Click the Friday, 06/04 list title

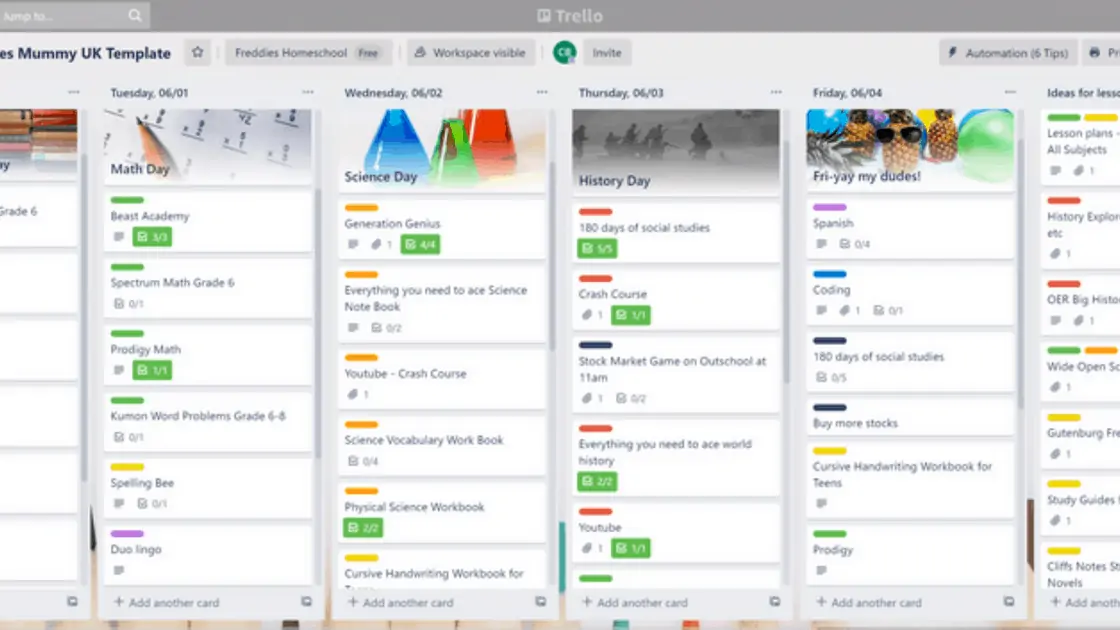point(847,93)
